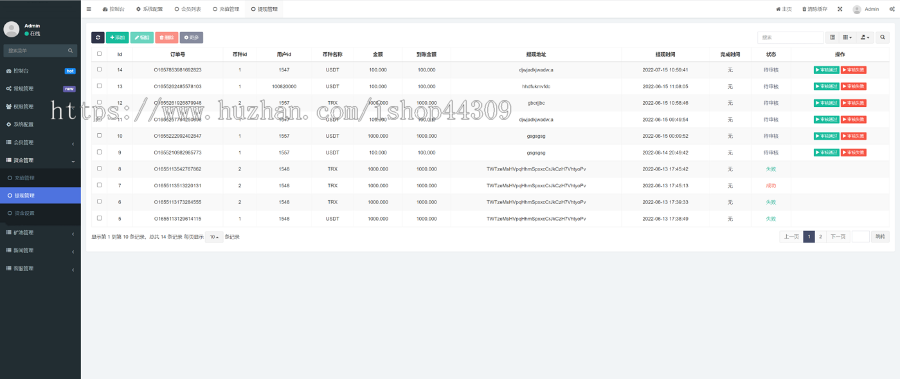The height and width of the screenshot is (379, 900).
Task: Click the red 删除 (delete) button
Action: tap(166, 37)
